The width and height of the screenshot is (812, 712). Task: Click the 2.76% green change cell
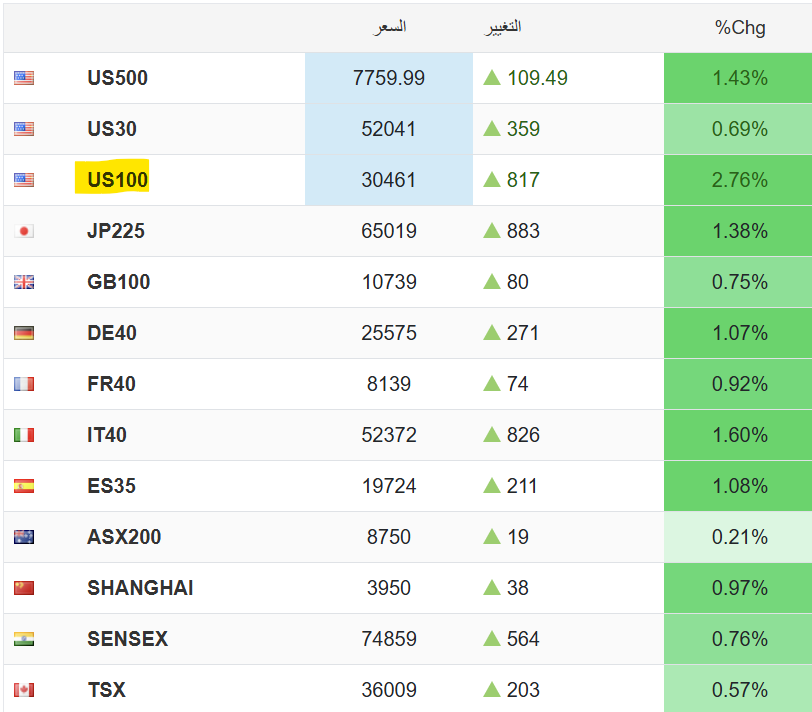click(738, 180)
